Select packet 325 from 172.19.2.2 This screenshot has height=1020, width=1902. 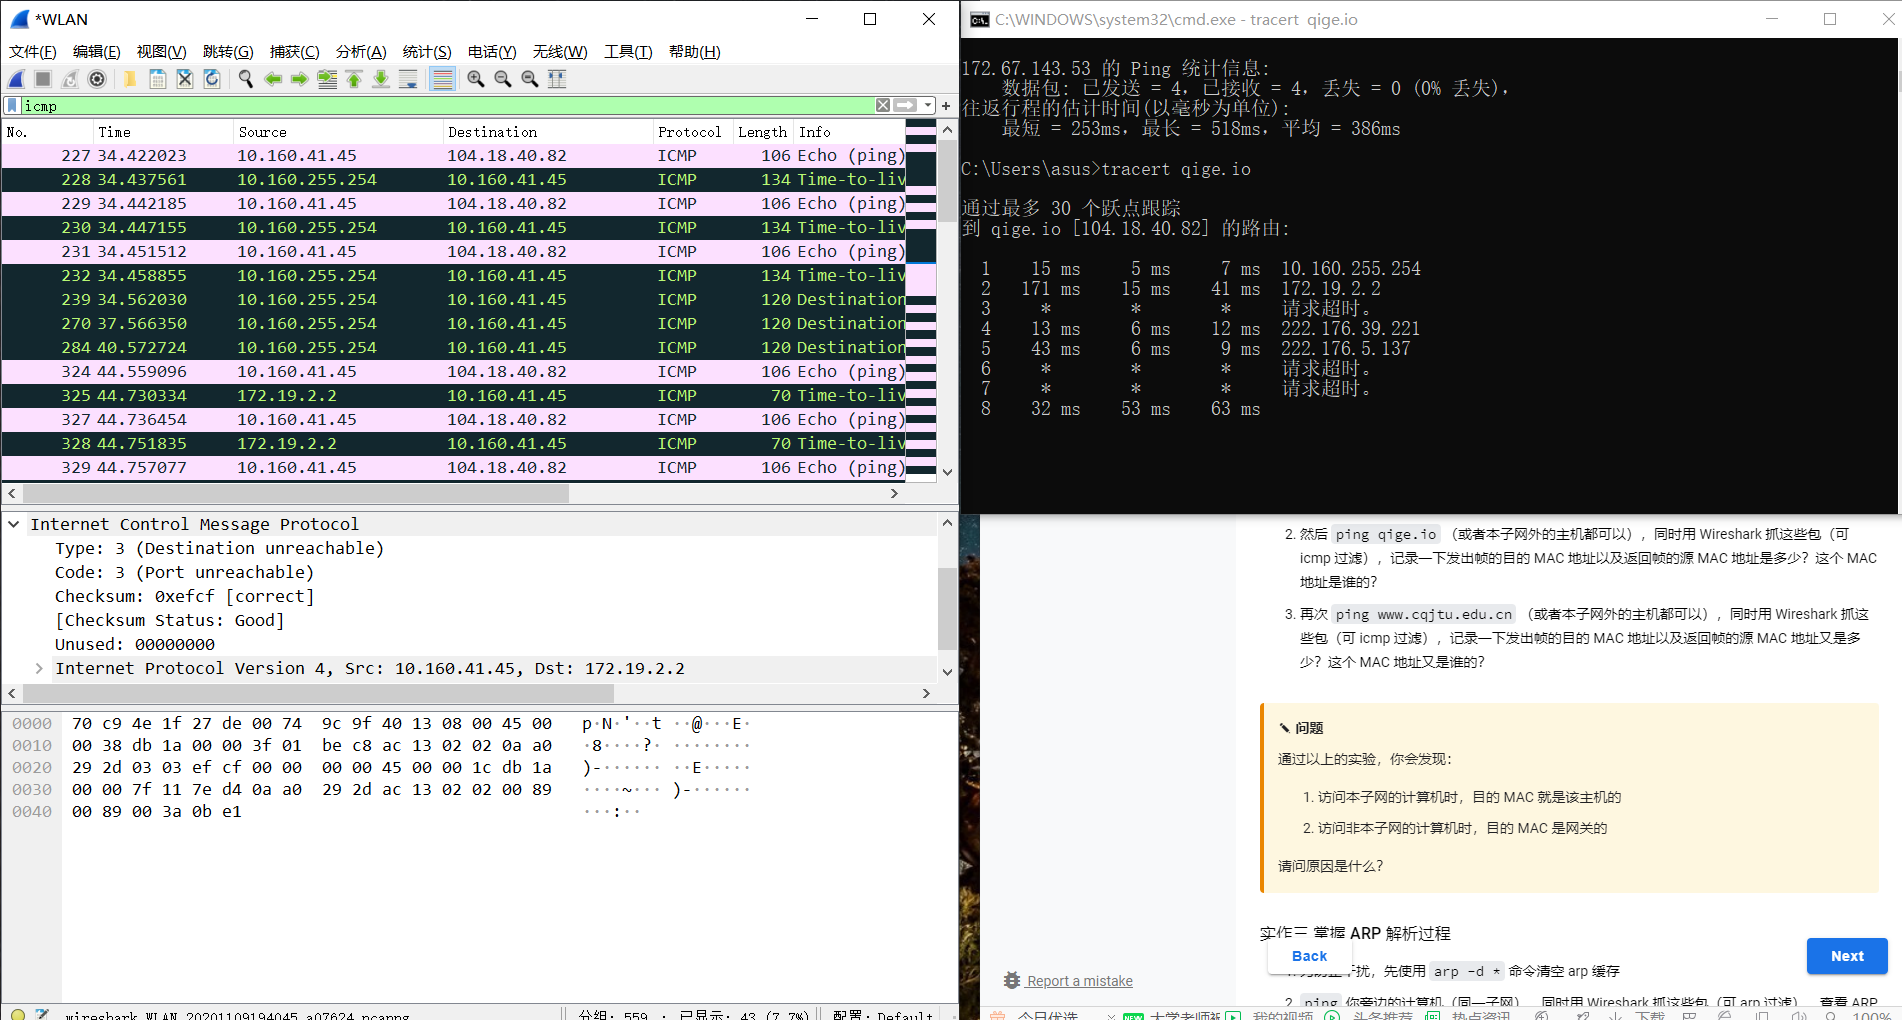pos(454,396)
